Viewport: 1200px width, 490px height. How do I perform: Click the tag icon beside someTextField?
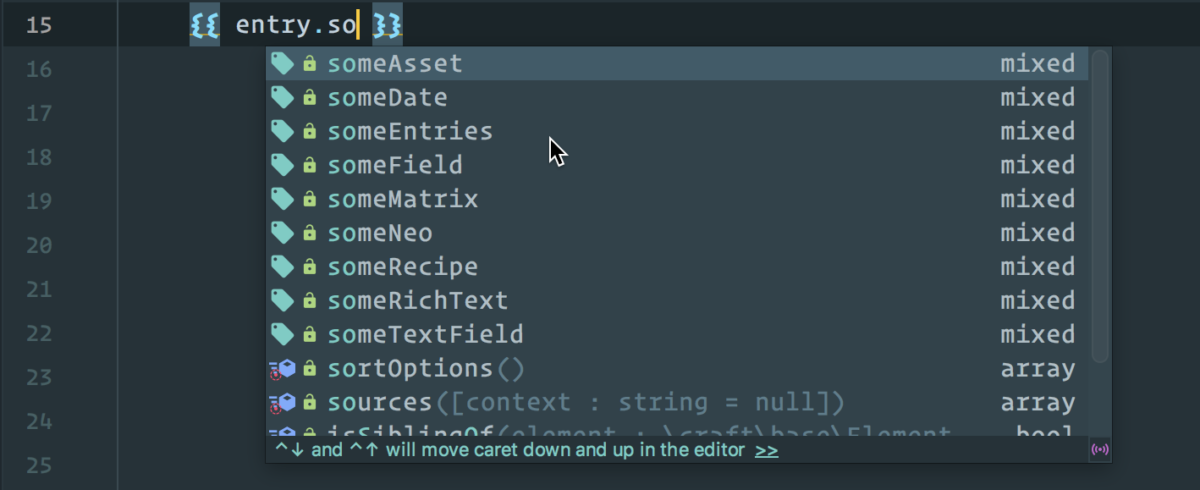click(x=282, y=335)
